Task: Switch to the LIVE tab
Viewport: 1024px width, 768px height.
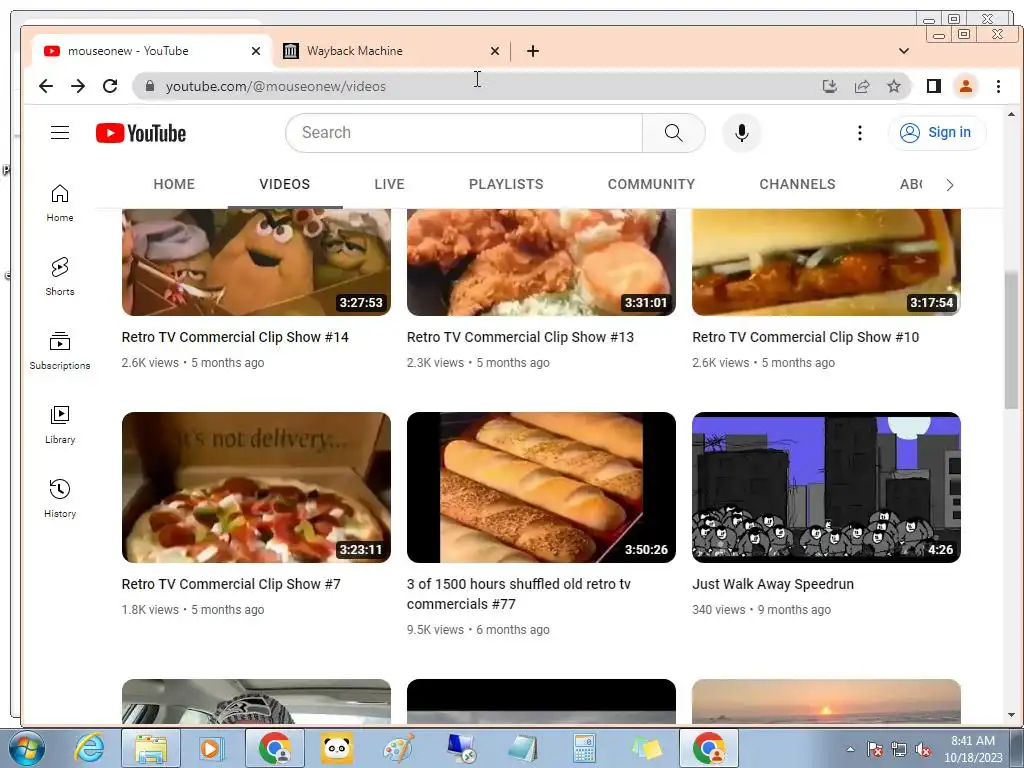Action: [x=389, y=184]
